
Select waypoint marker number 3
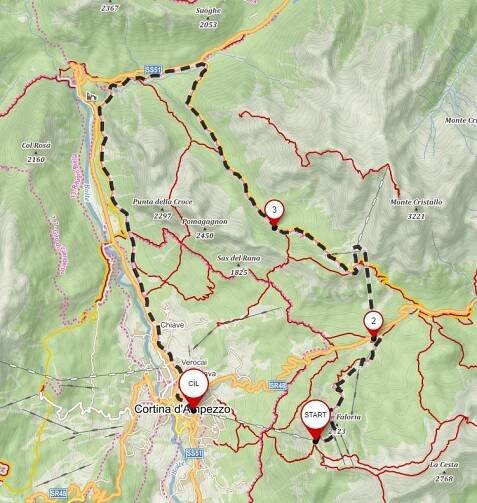[x=274, y=215]
